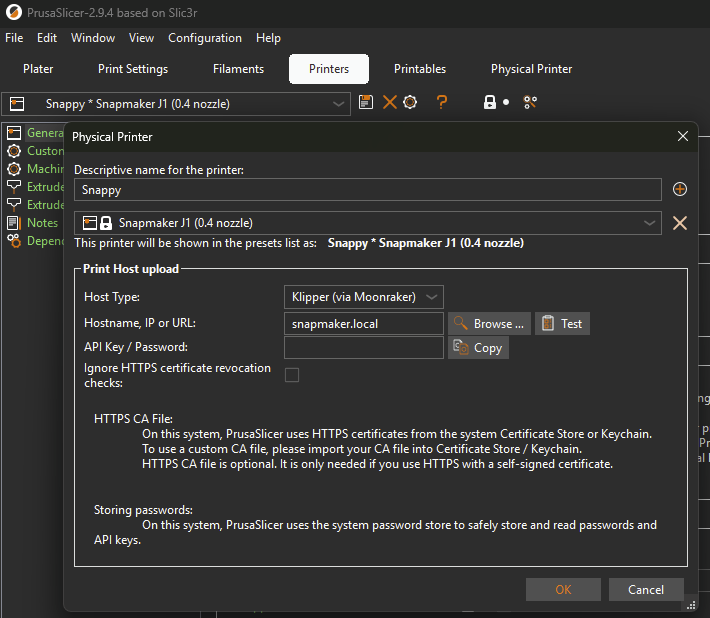Click the compare presets icon
This screenshot has width=710, height=618.
click(x=531, y=103)
